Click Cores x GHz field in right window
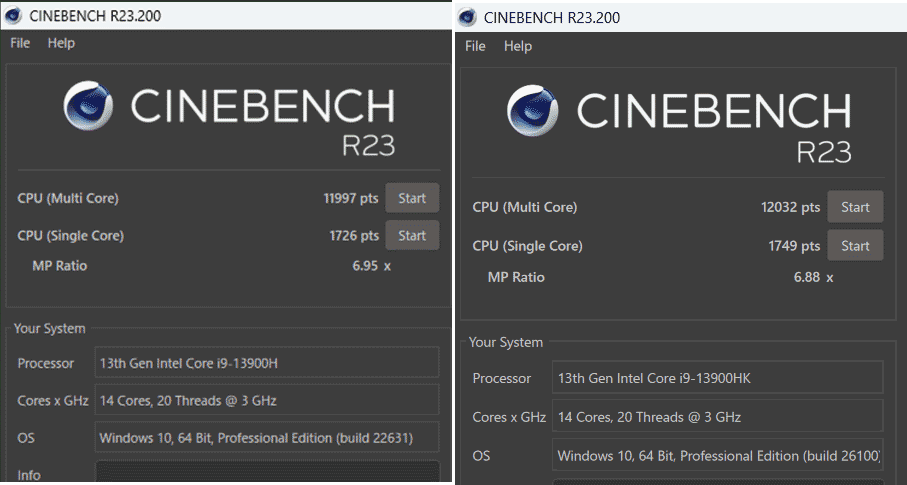The width and height of the screenshot is (907, 485). (x=717, y=417)
